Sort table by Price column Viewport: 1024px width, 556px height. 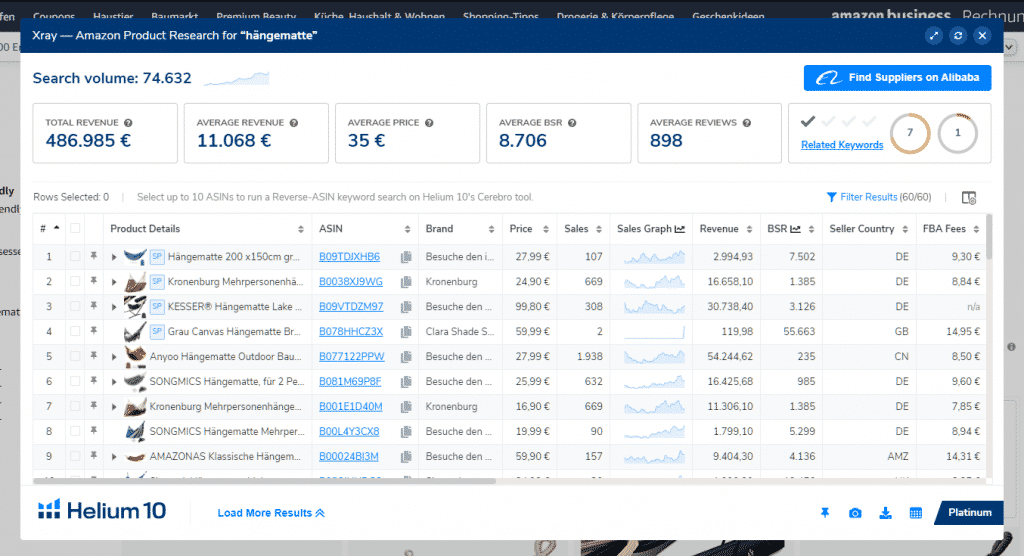click(x=545, y=229)
